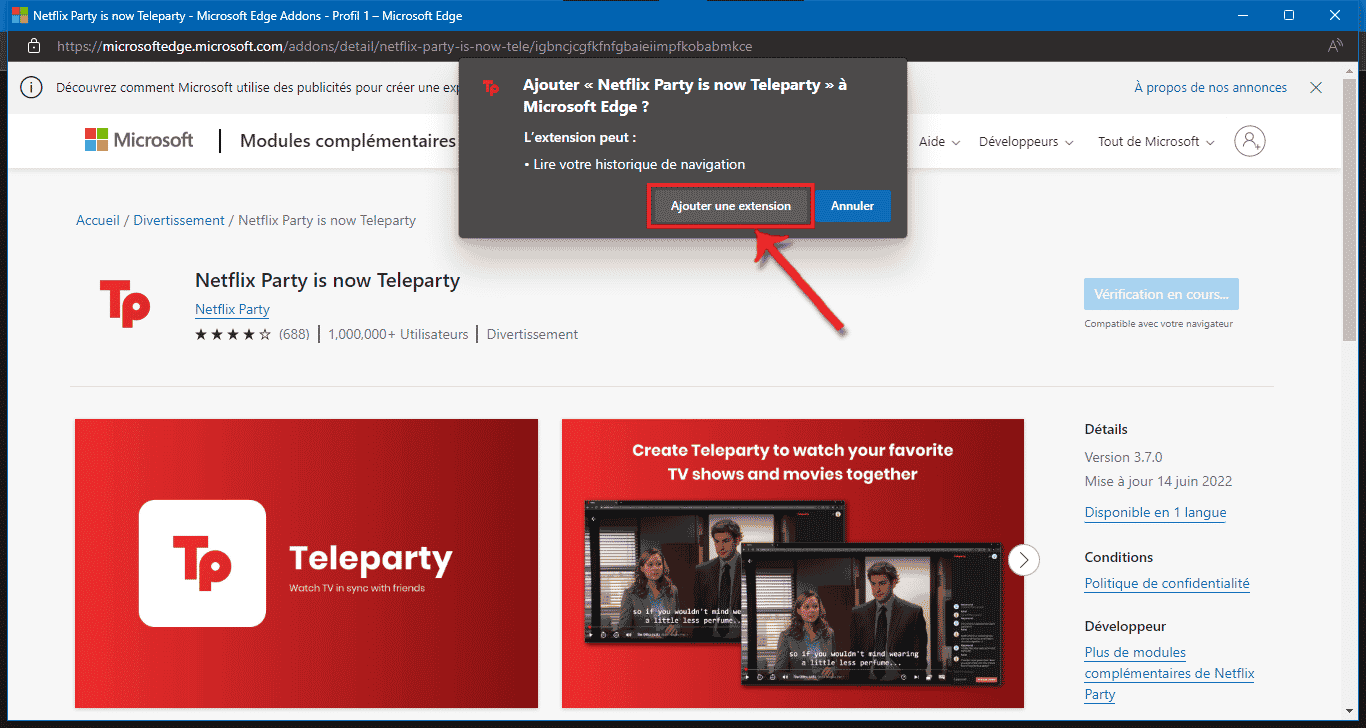Click the Edge window title bar icon
1366x728 pixels.
click(x=20, y=16)
